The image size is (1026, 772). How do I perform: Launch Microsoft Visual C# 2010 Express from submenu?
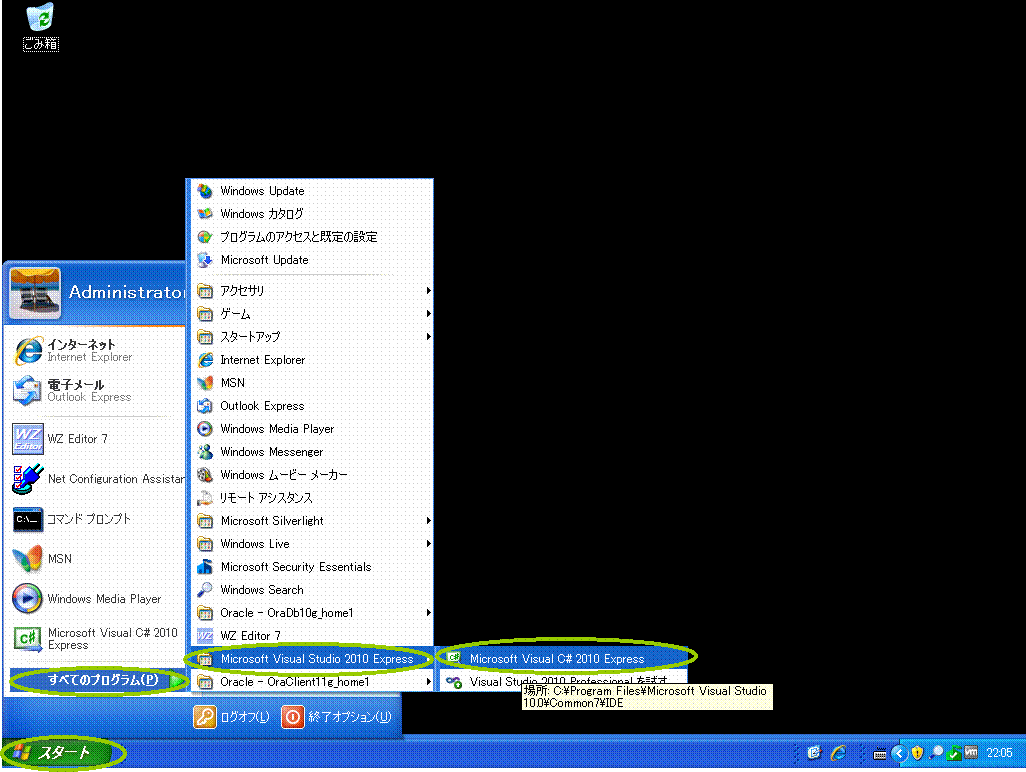pos(563,659)
